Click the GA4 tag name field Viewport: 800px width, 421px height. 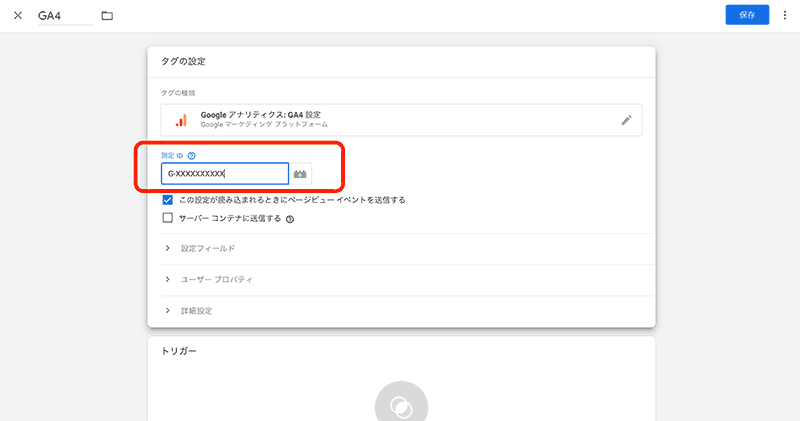(65, 16)
